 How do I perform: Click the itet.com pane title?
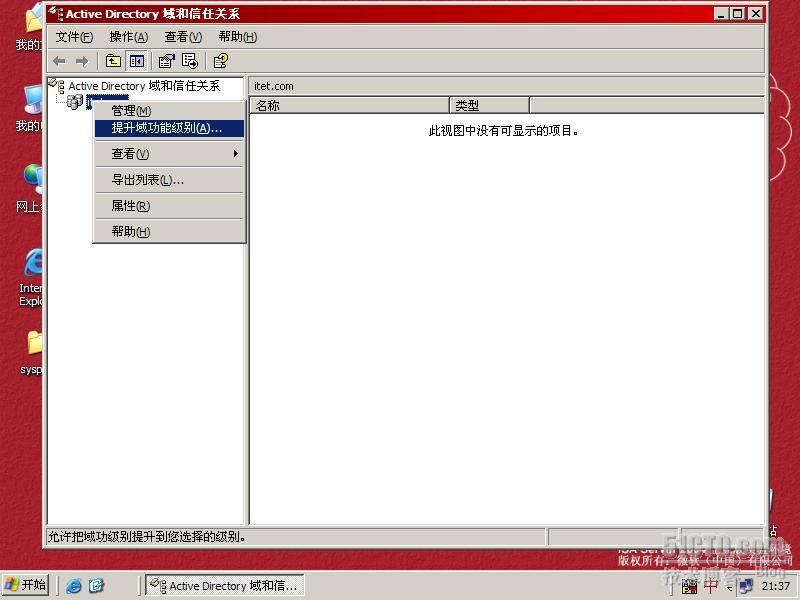tap(274, 86)
